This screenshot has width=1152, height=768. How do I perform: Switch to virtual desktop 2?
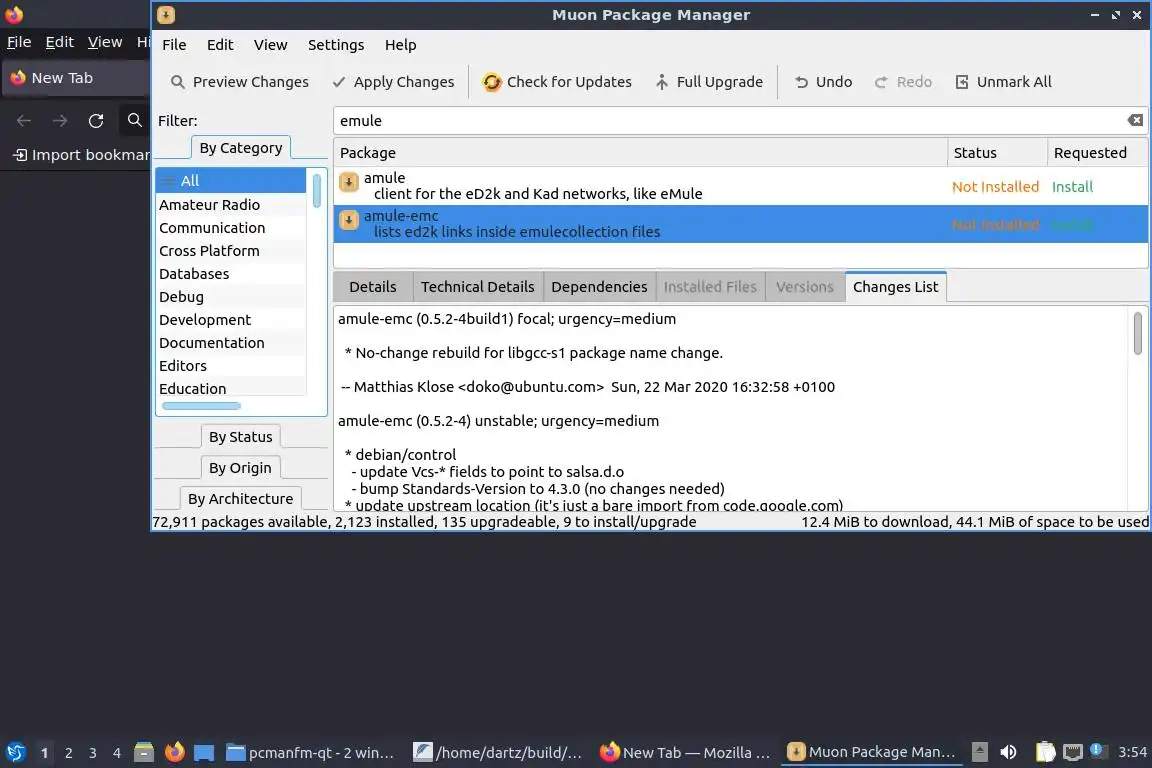pos(68,753)
